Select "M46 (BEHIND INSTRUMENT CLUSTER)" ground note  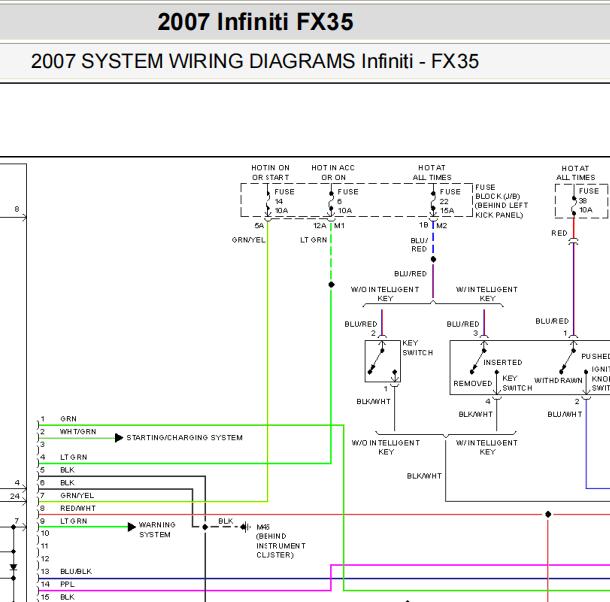coord(281,541)
